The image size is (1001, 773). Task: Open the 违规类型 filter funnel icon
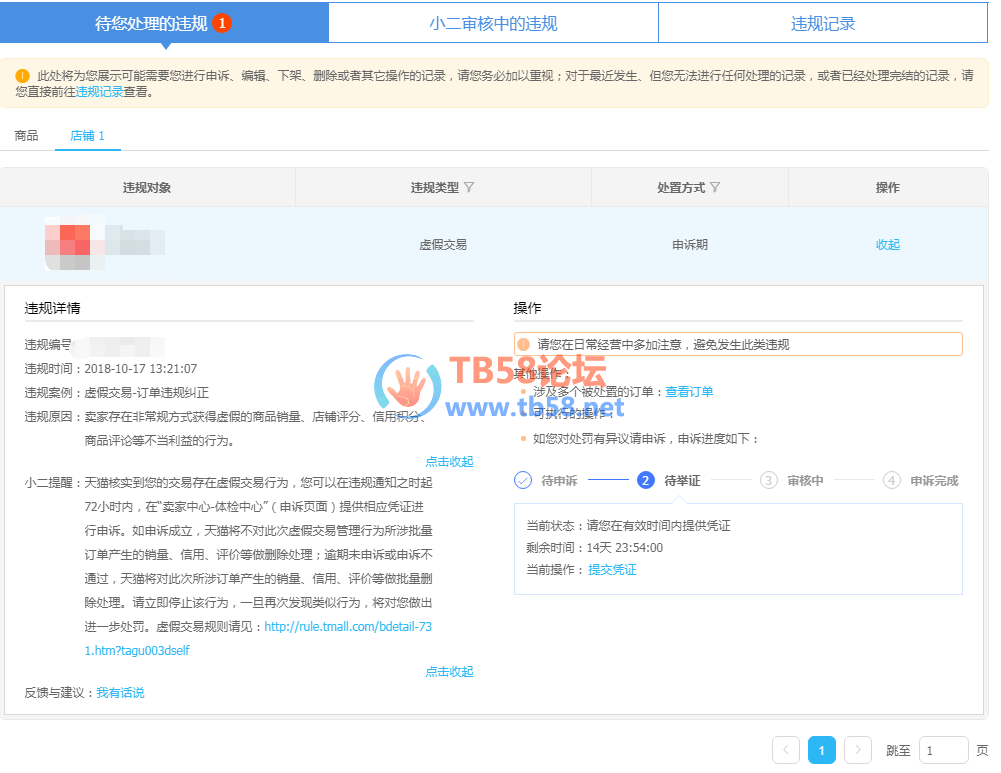(469, 187)
